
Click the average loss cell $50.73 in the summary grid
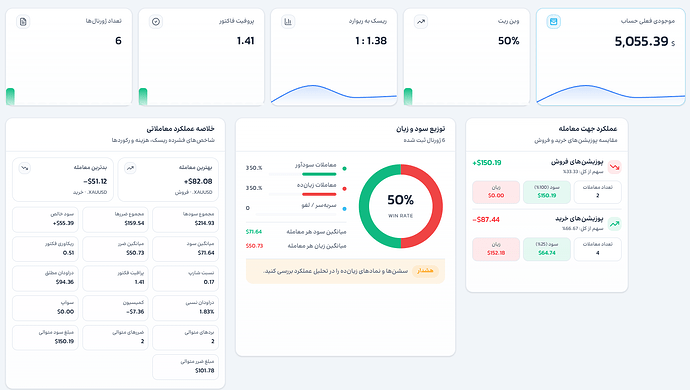coord(115,249)
